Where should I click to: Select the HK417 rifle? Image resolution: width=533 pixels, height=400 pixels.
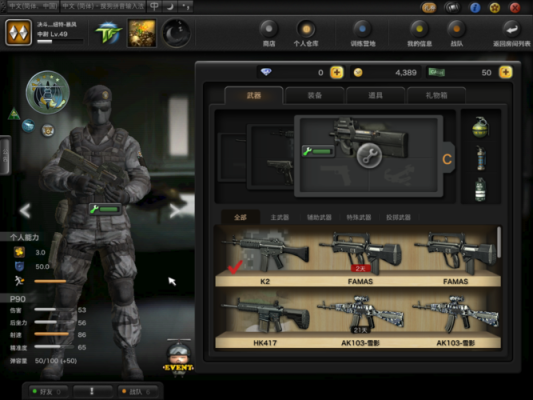coord(265,319)
